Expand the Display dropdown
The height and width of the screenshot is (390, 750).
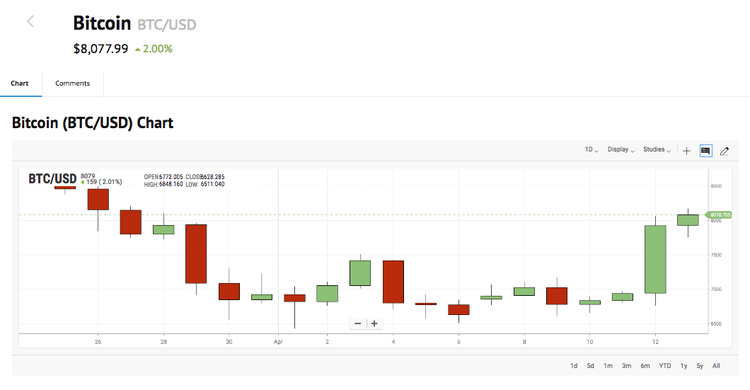coord(621,150)
